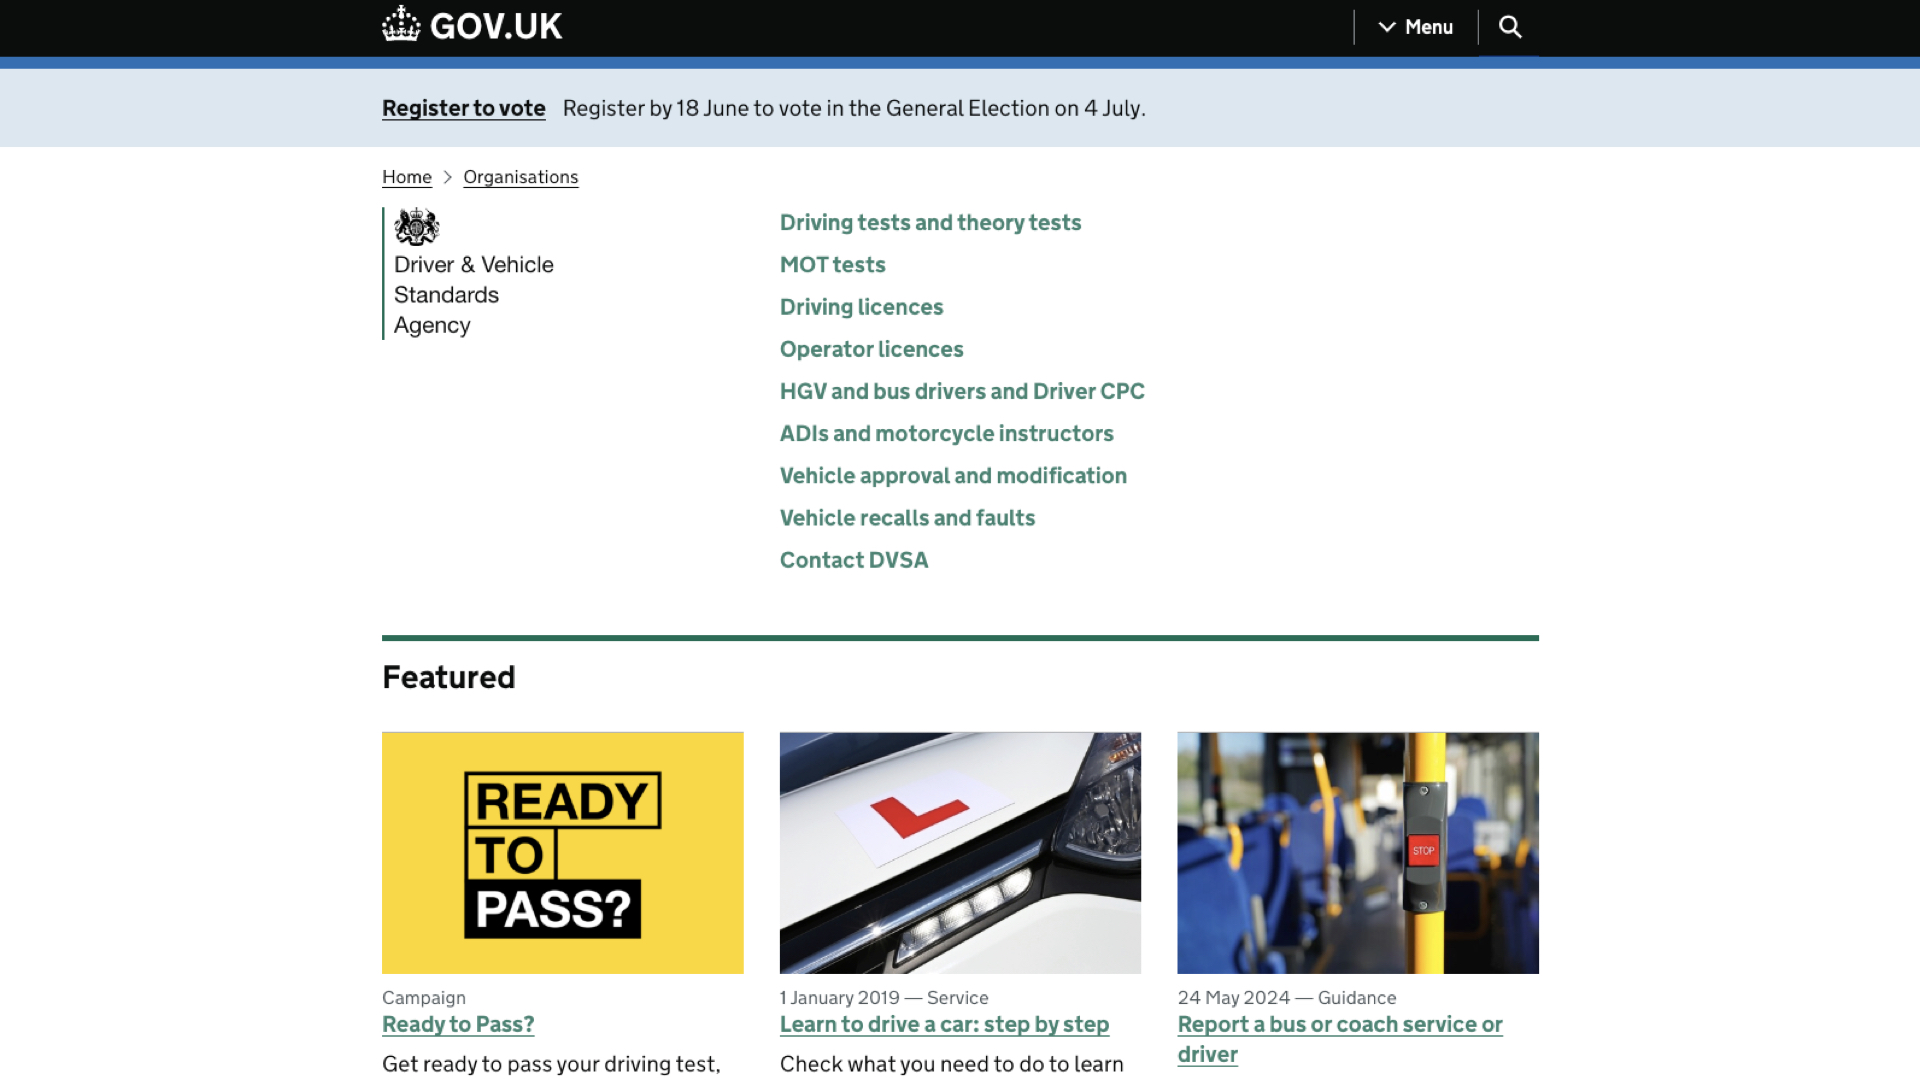Click Vehicle recalls and faults
1920x1080 pixels.
906,518
